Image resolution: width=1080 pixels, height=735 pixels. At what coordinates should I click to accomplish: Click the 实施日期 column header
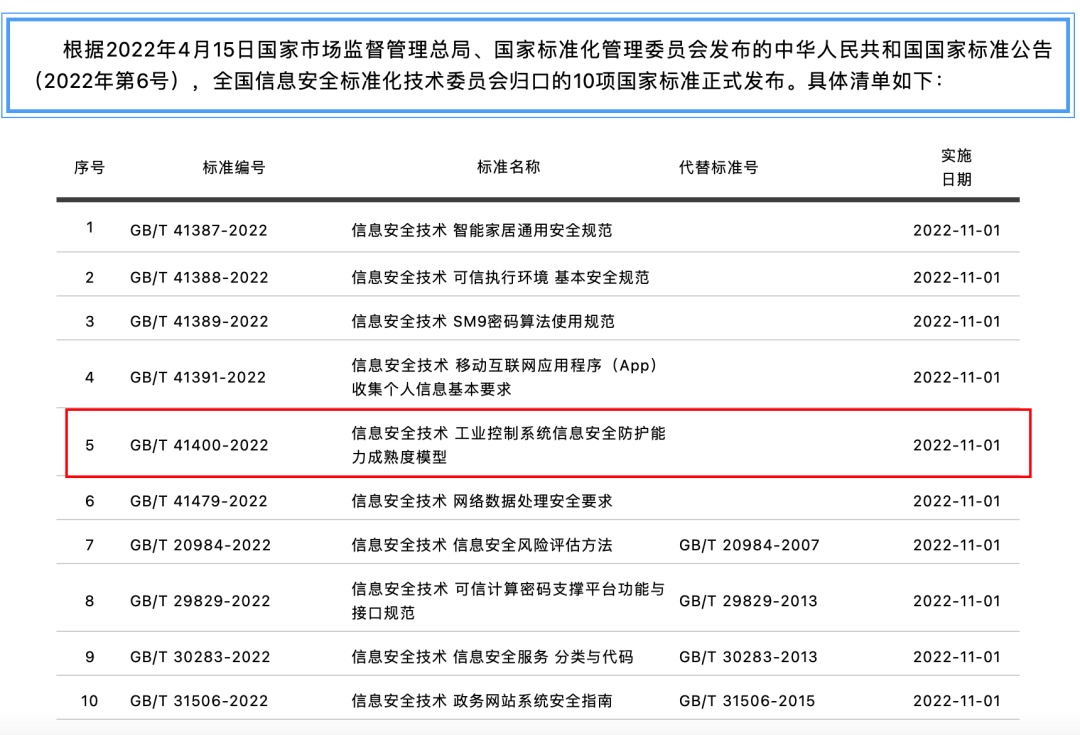(956, 167)
